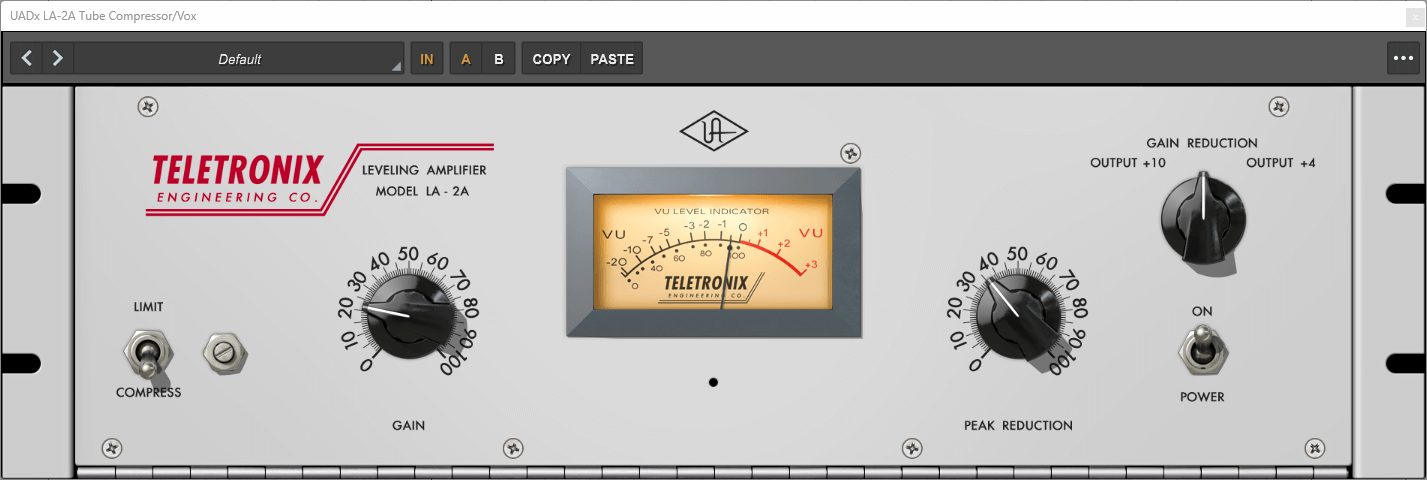Image resolution: width=1427 pixels, height=480 pixels.
Task: Click the VU level indicator meter
Action: point(713,251)
